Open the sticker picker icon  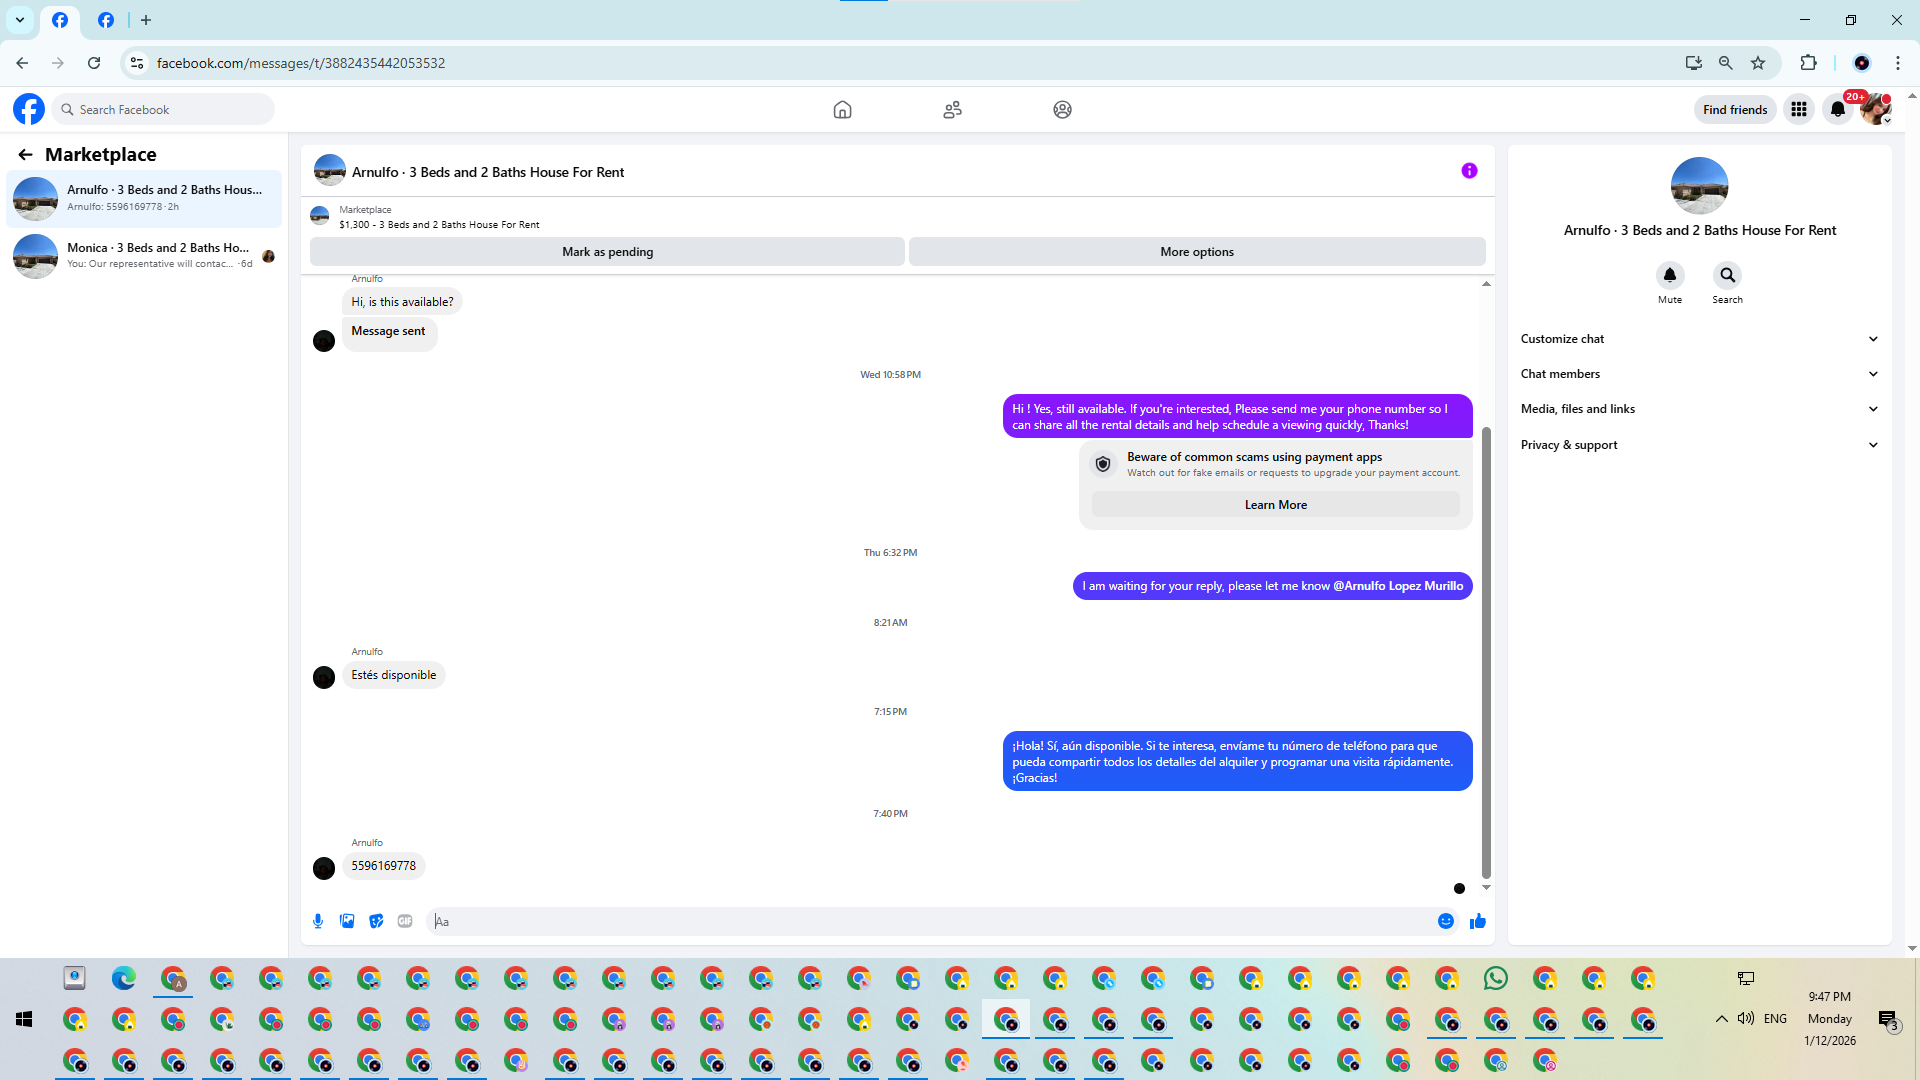[376, 921]
